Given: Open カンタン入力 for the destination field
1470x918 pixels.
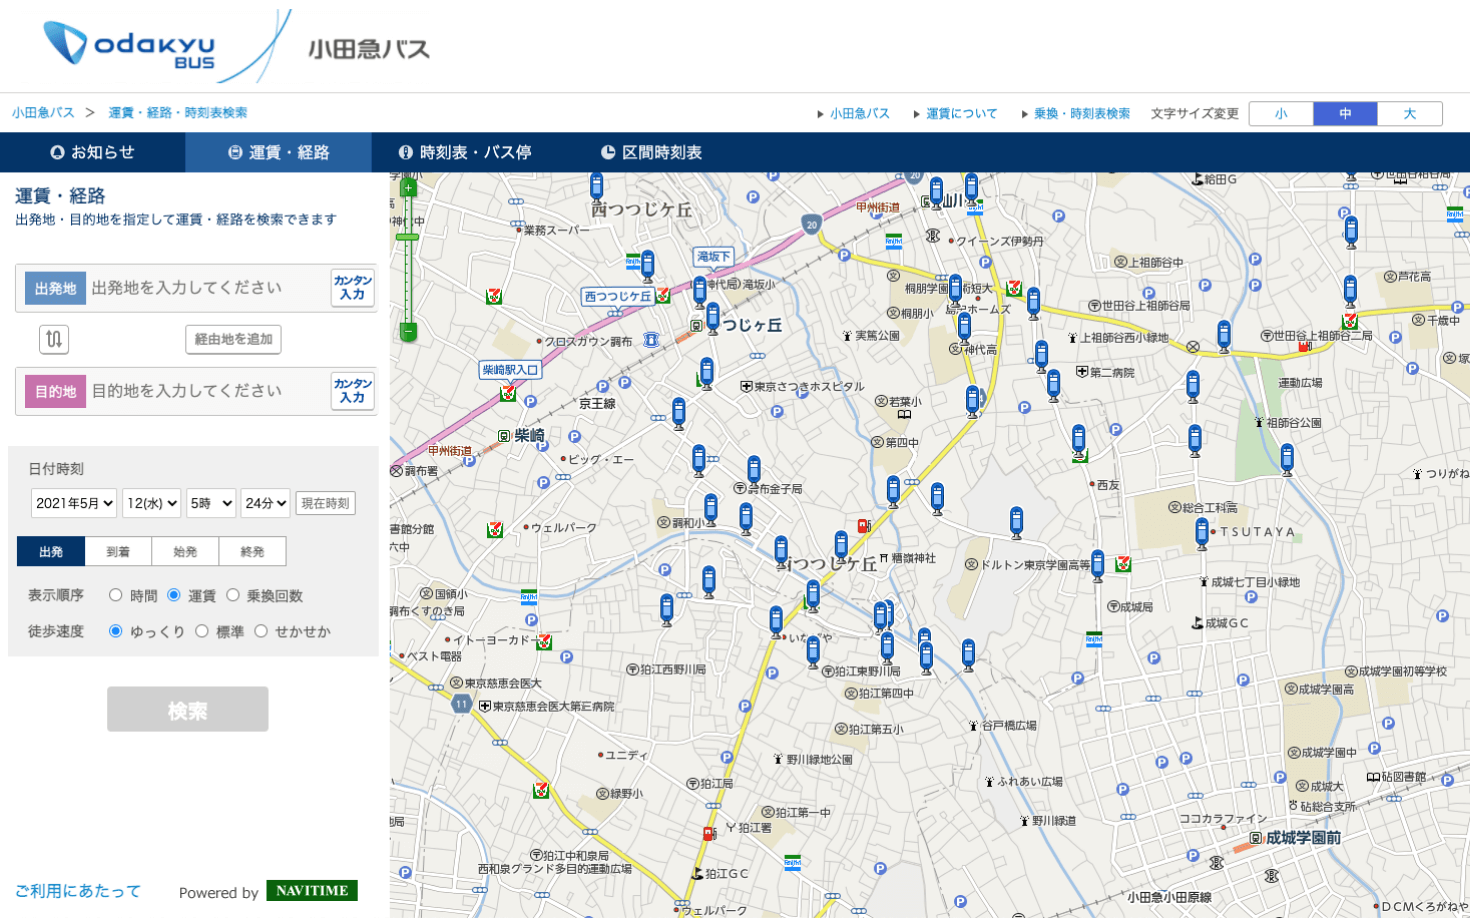Looking at the screenshot, I should click(x=353, y=391).
